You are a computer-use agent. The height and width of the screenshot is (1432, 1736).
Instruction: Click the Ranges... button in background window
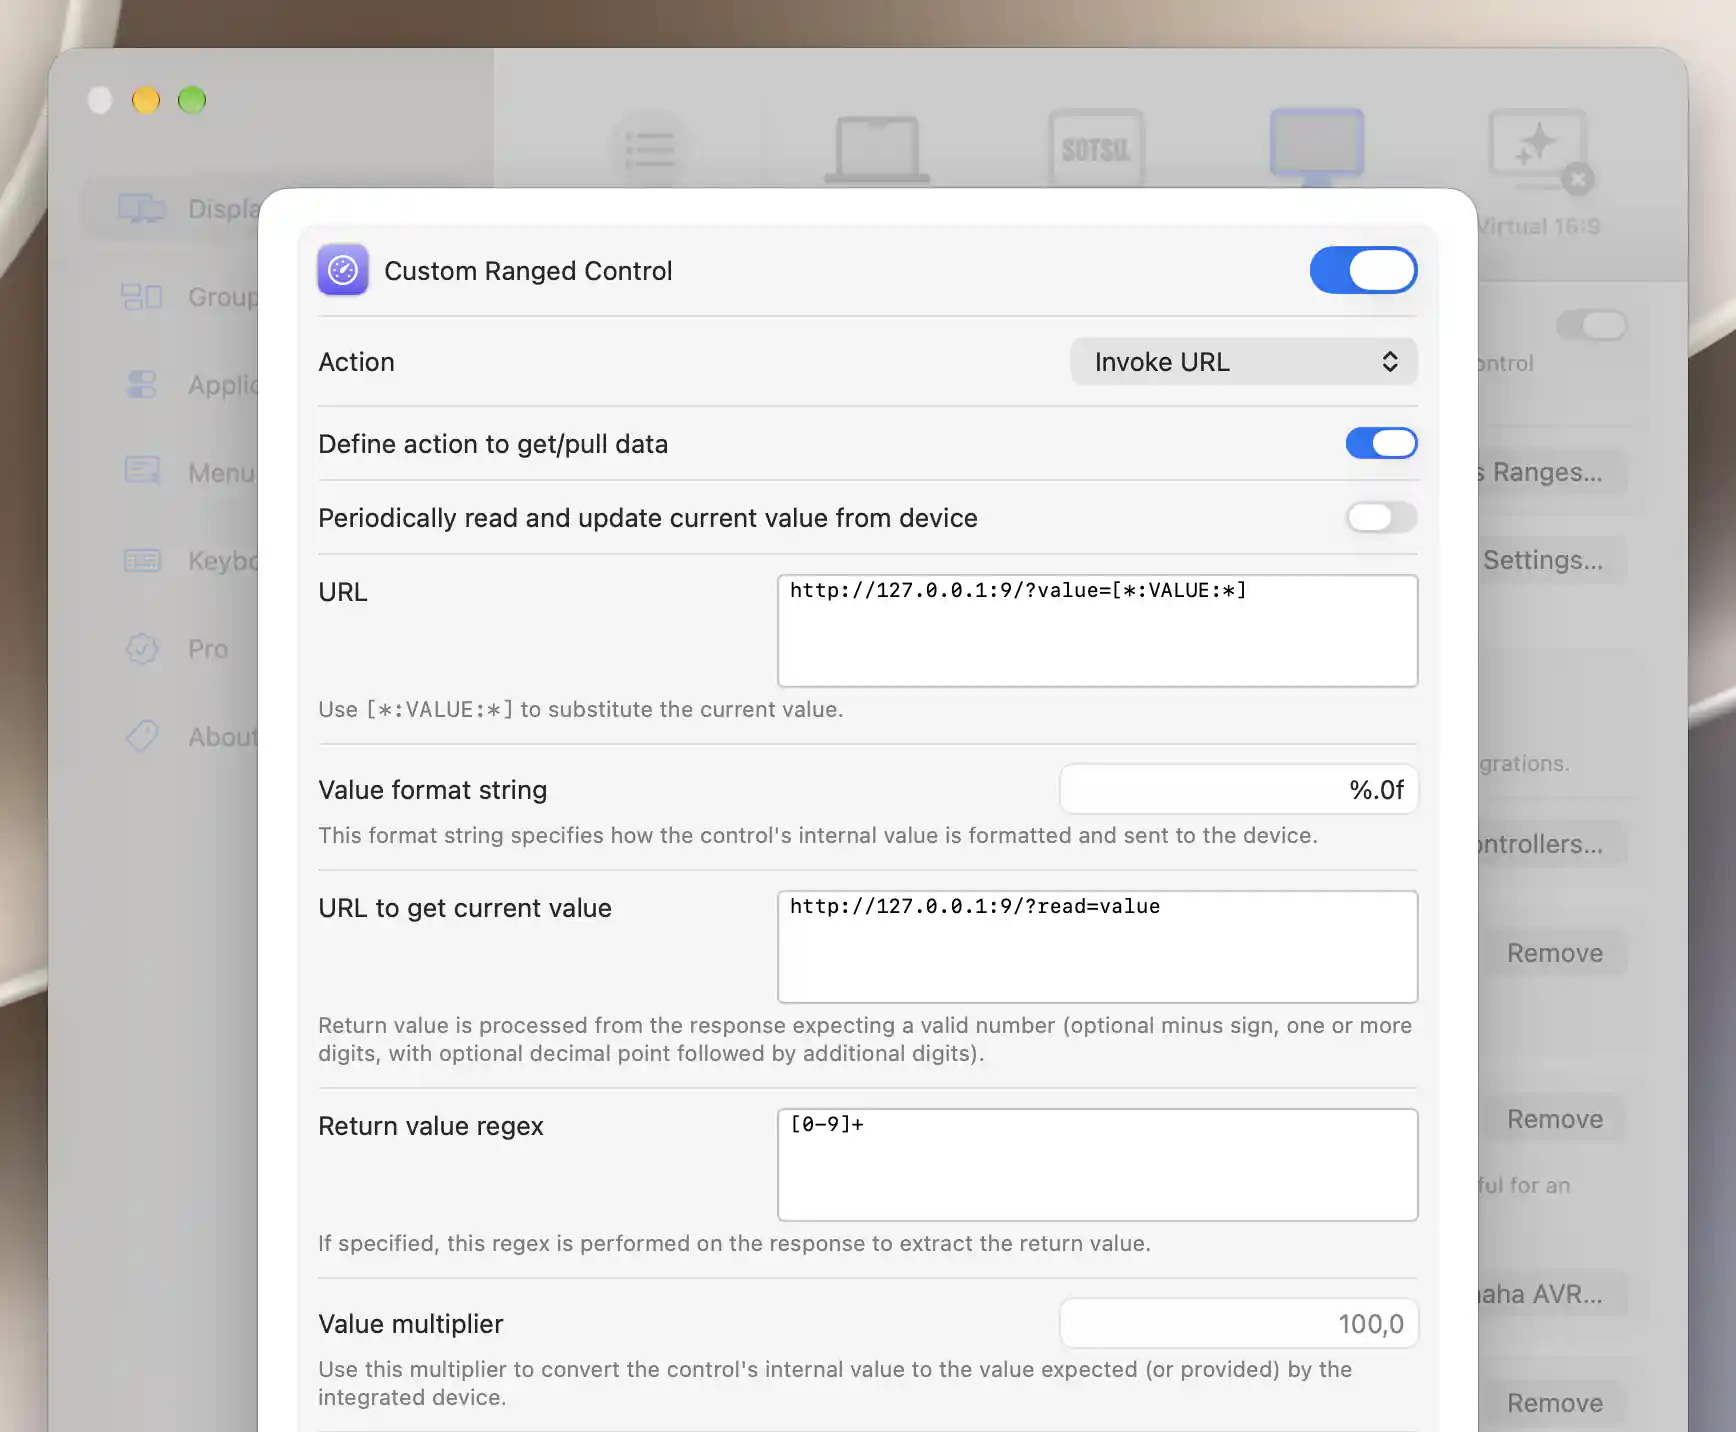pos(1553,472)
